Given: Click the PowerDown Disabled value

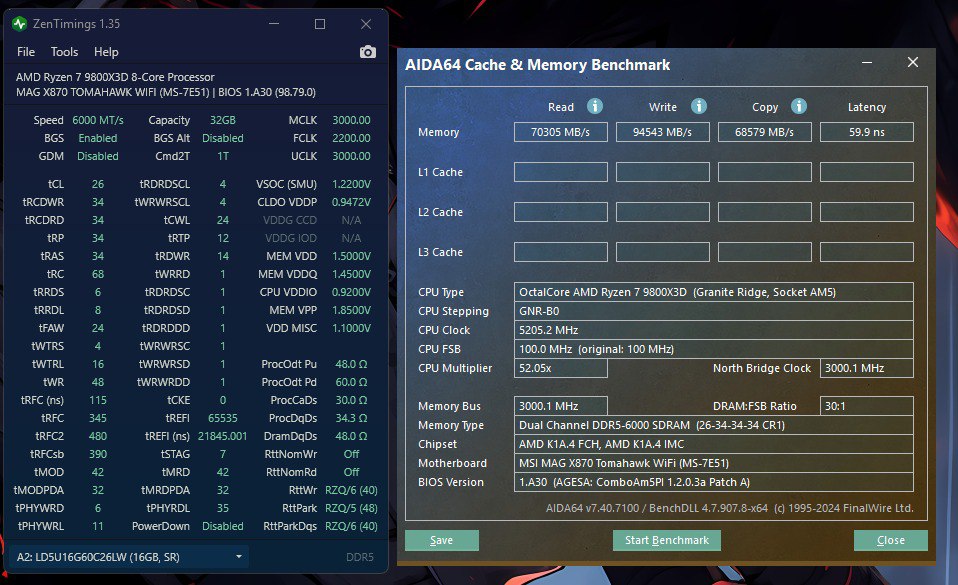Looking at the screenshot, I should coord(222,526).
